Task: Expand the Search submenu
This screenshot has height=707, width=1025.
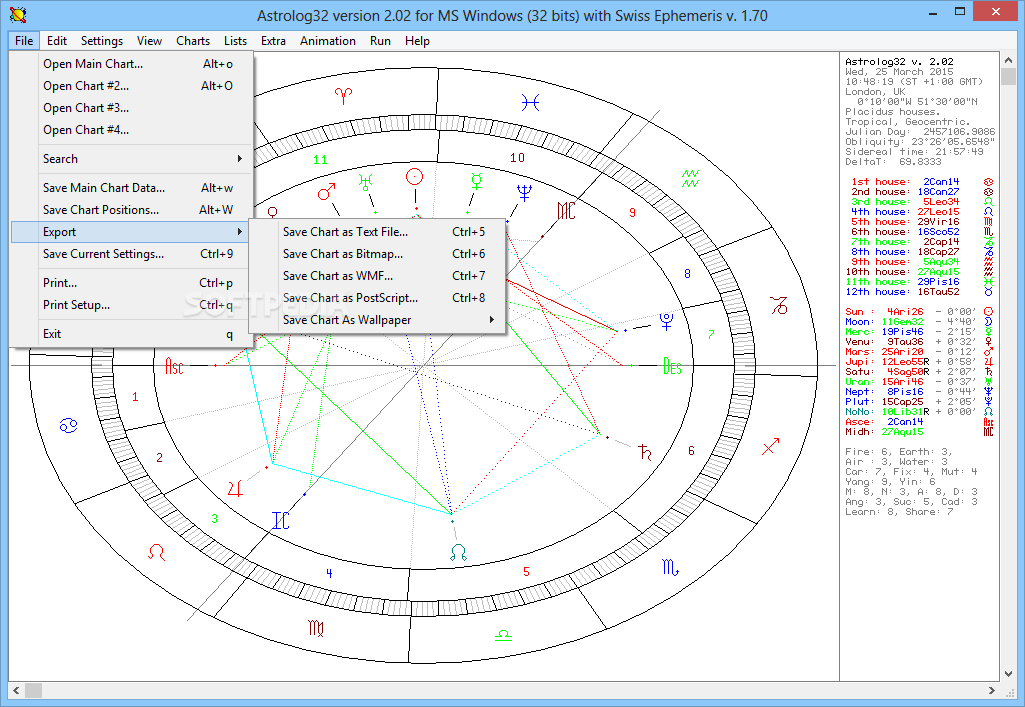Action: 131,159
